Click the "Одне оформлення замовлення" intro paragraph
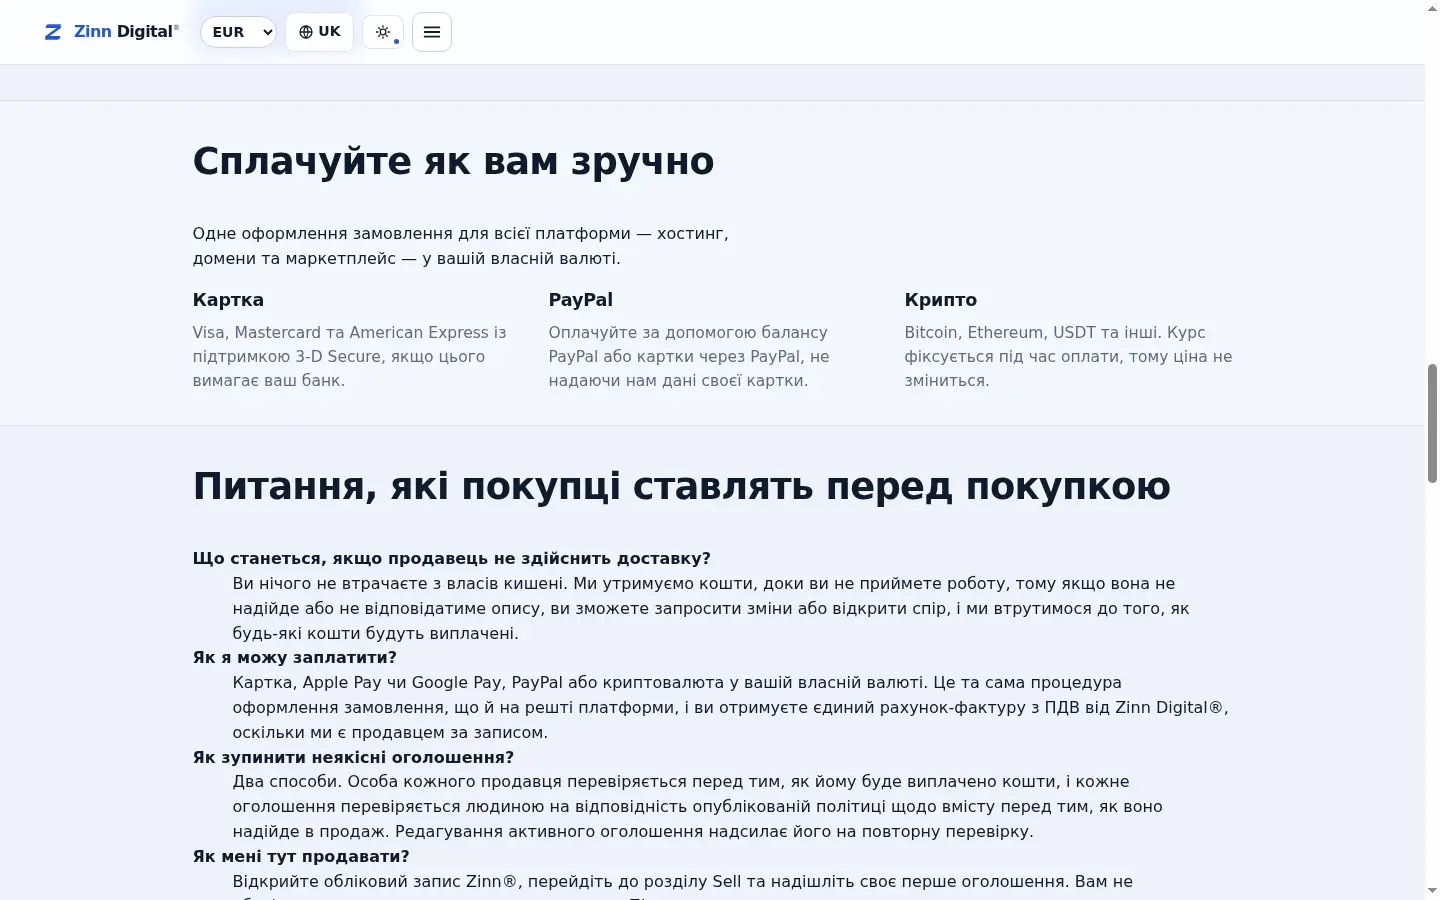 coord(461,246)
